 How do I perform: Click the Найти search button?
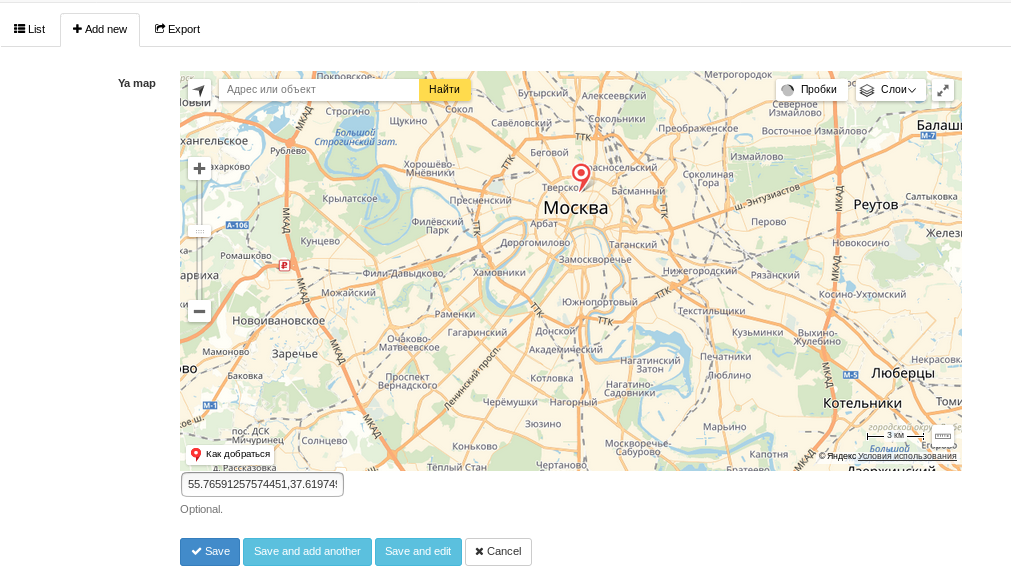(444, 90)
